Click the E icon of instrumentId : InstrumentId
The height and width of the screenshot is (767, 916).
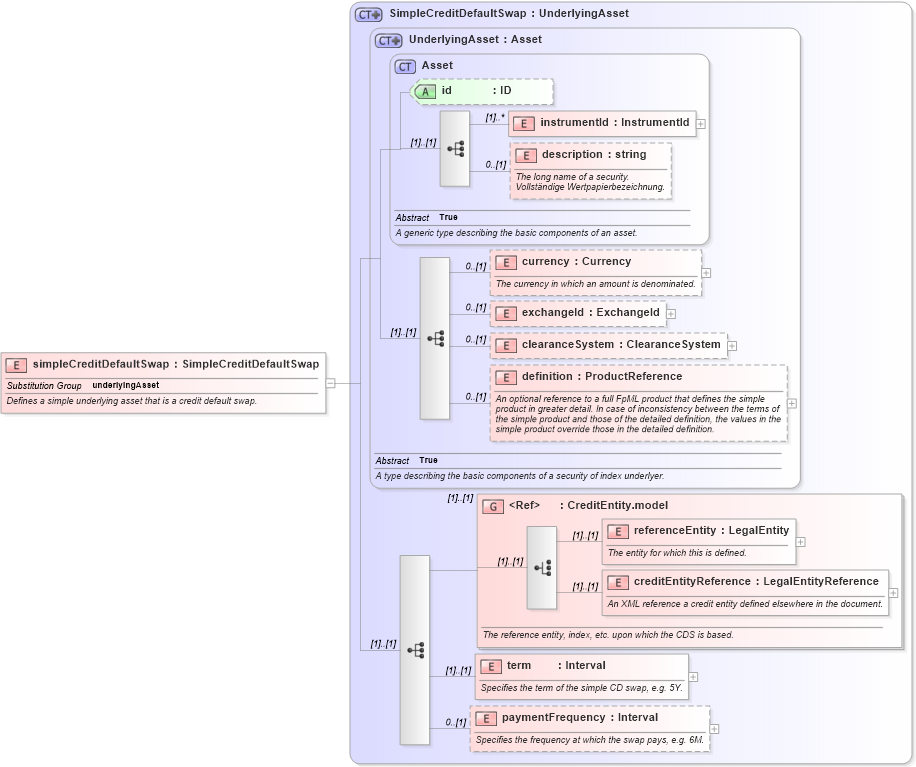coord(526,123)
